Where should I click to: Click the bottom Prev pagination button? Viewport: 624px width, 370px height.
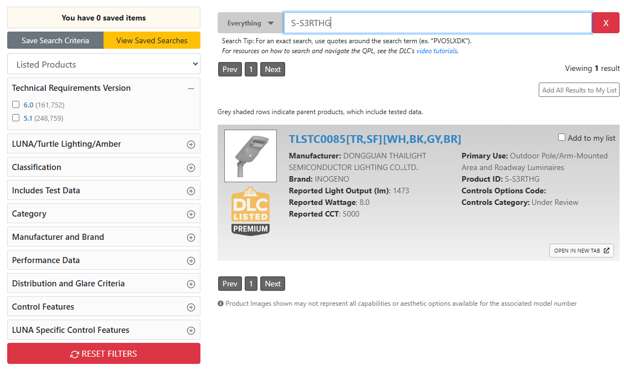(x=230, y=284)
